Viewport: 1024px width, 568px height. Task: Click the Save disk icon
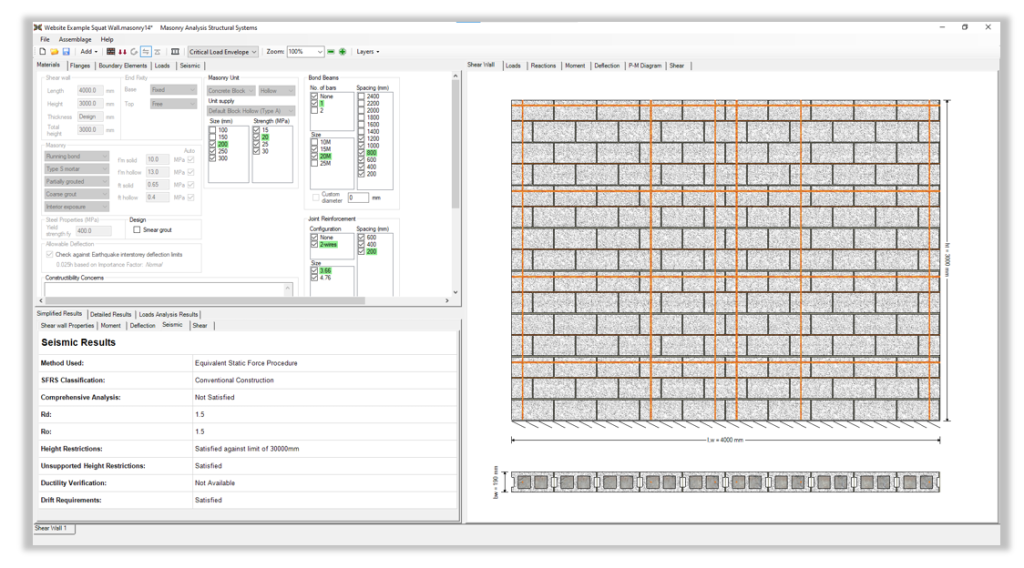[66, 51]
